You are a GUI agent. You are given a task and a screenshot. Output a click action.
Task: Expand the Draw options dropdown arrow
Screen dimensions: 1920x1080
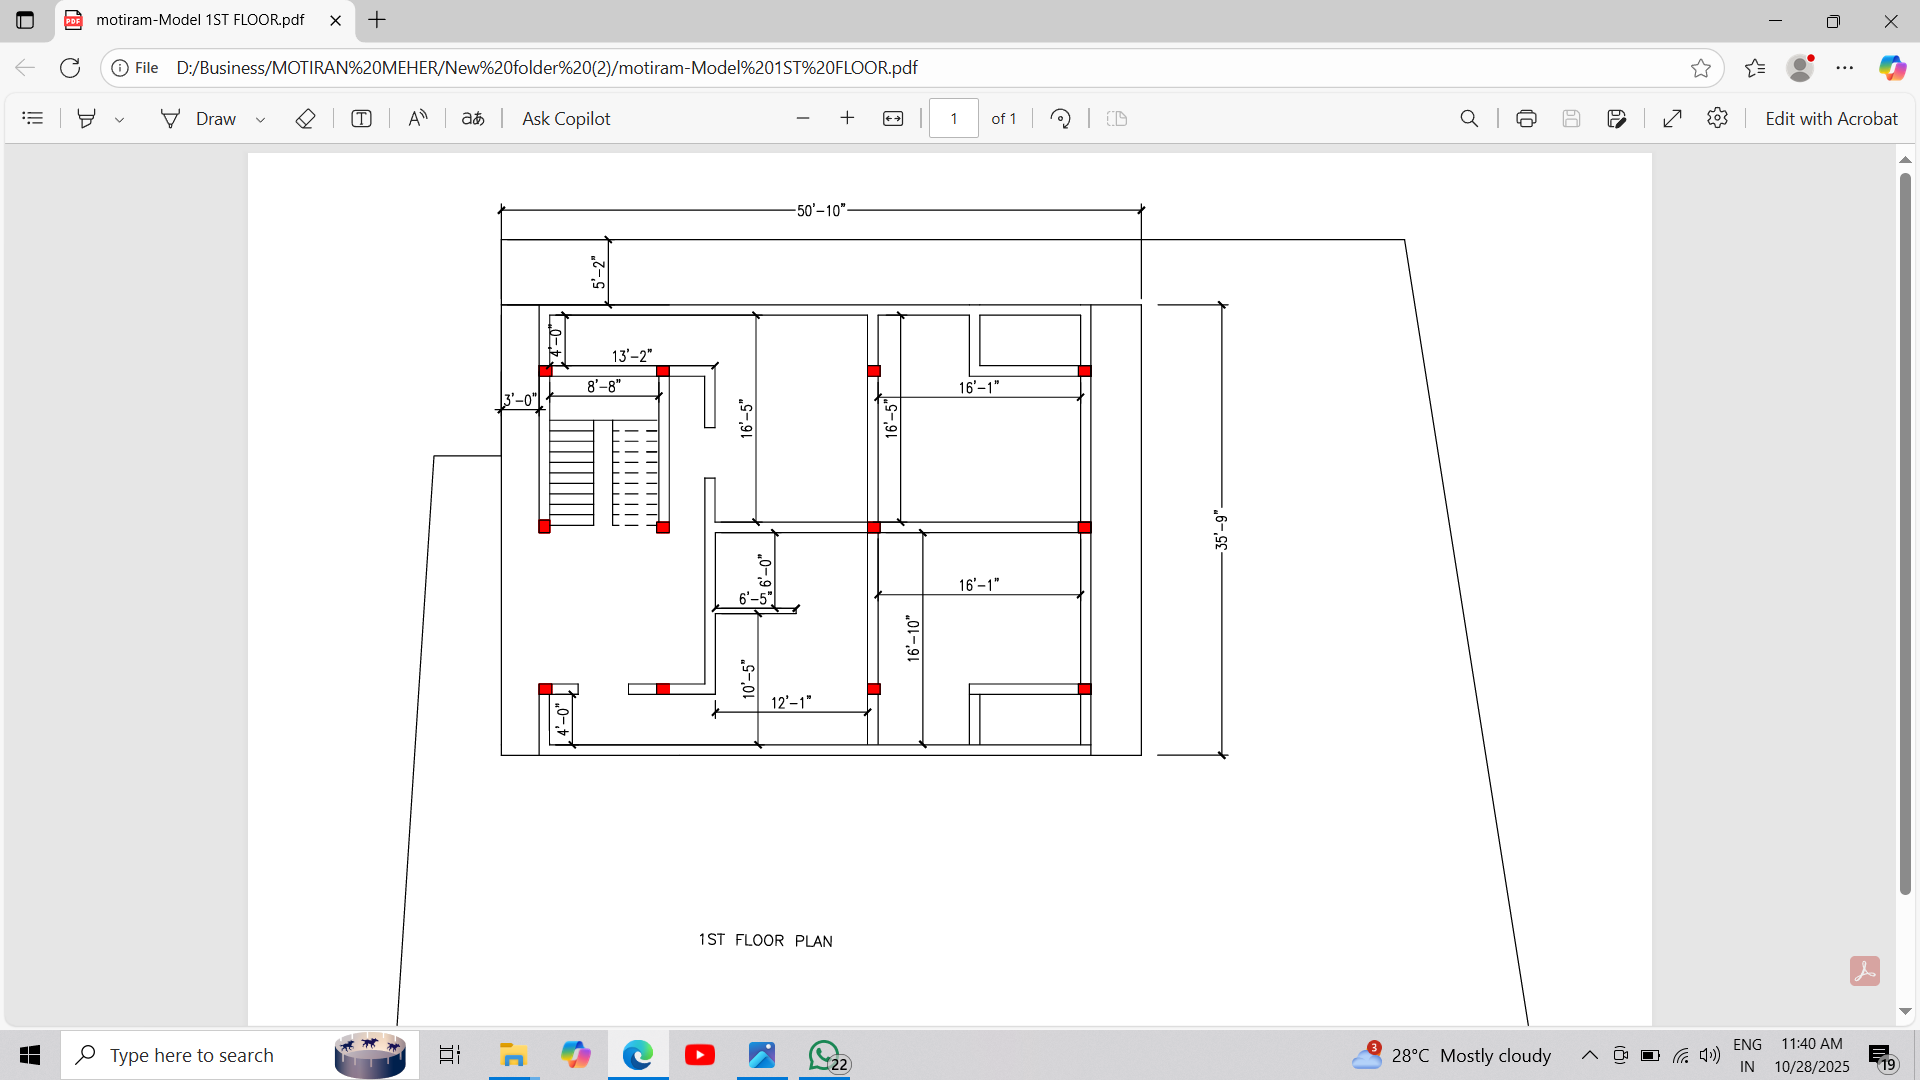click(x=260, y=120)
